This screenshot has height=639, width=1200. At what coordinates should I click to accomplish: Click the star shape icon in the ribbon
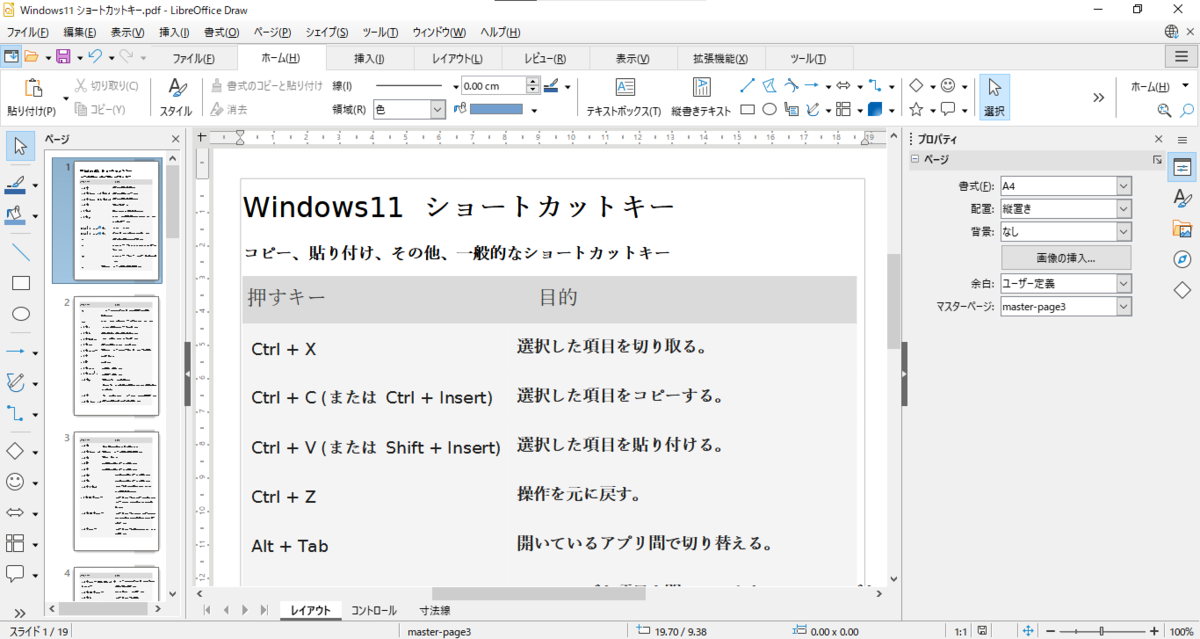pos(915,110)
